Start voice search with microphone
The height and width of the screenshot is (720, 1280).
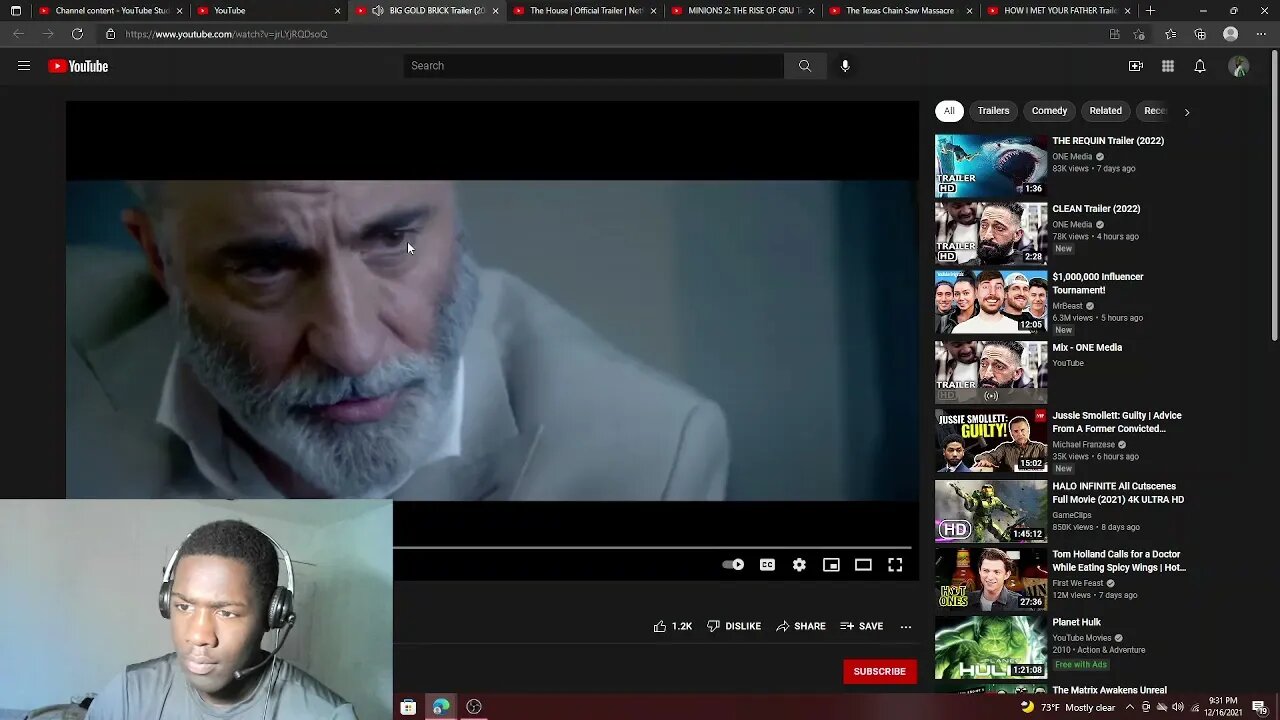click(x=845, y=66)
